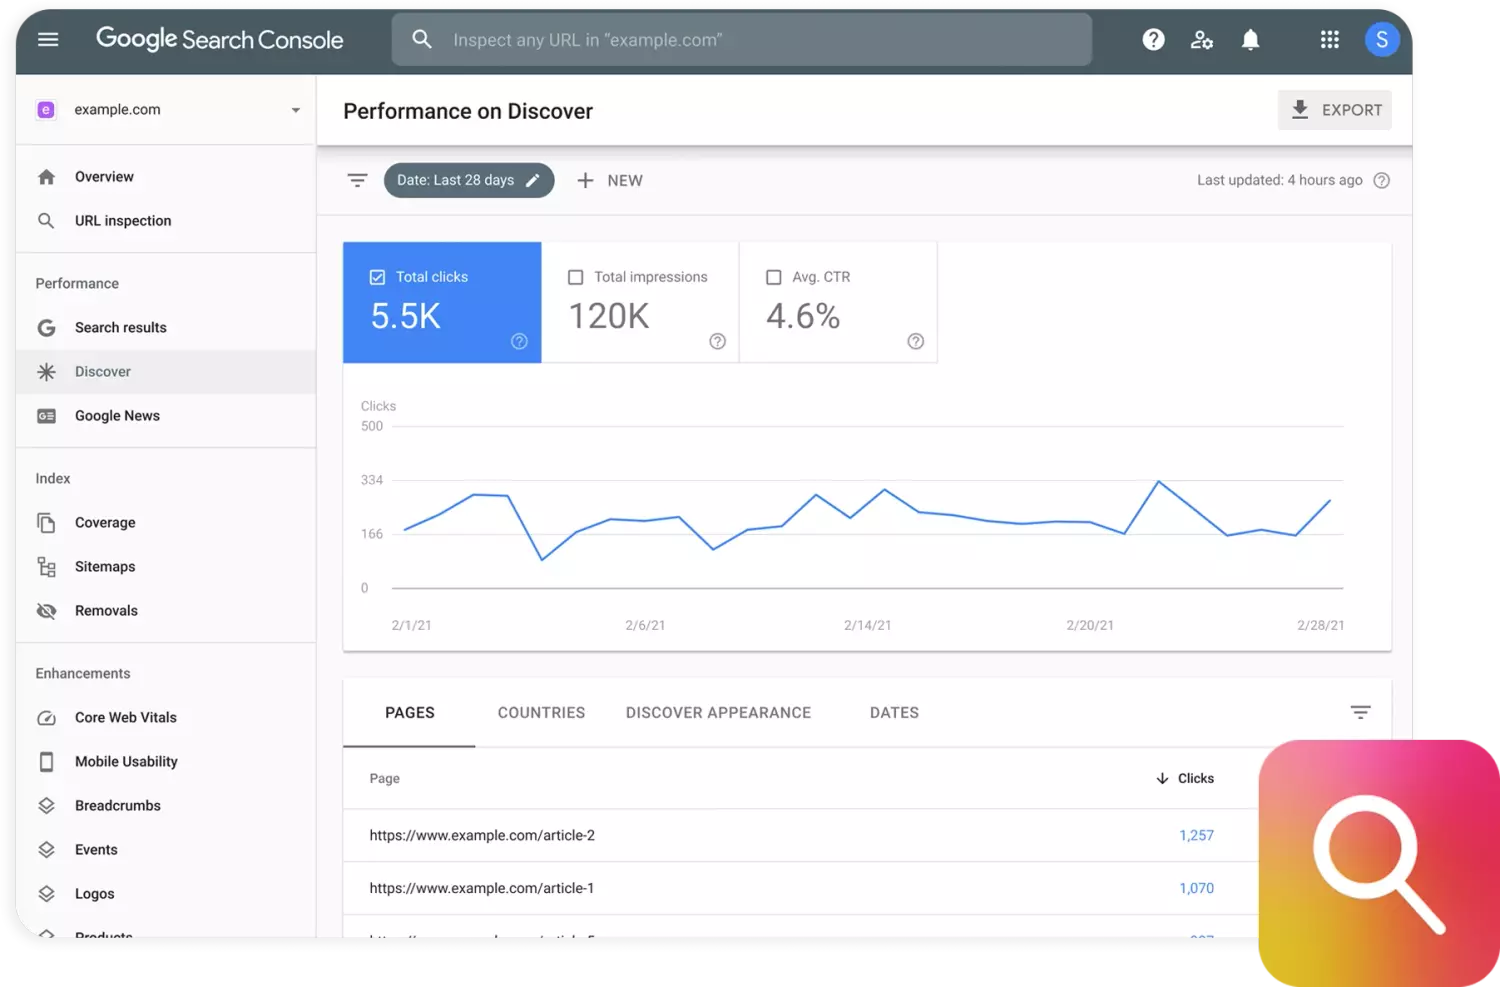Open the Core Web Vitals report
This screenshot has width=1500, height=987.
[125, 717]
